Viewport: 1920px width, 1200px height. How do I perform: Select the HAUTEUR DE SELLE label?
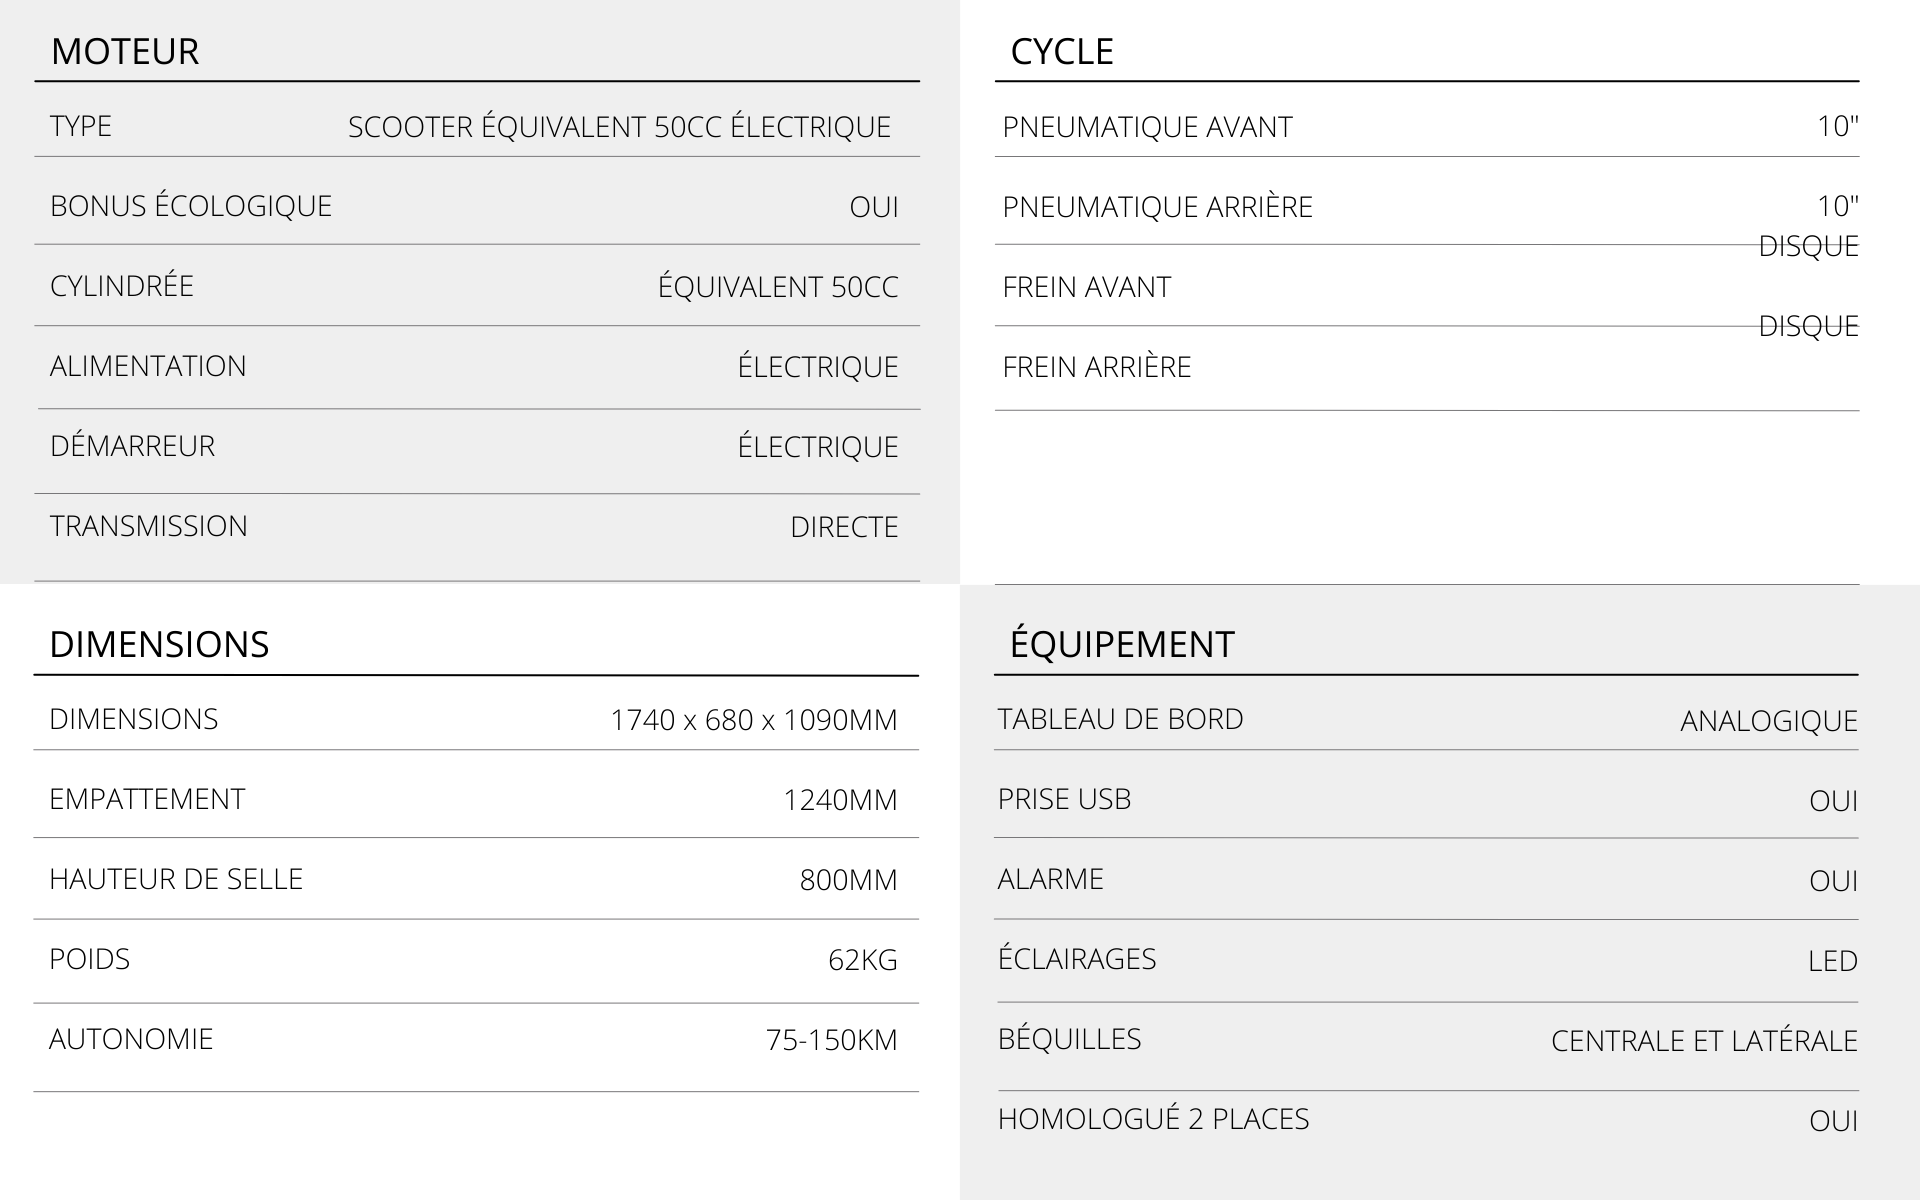point(176,879)
